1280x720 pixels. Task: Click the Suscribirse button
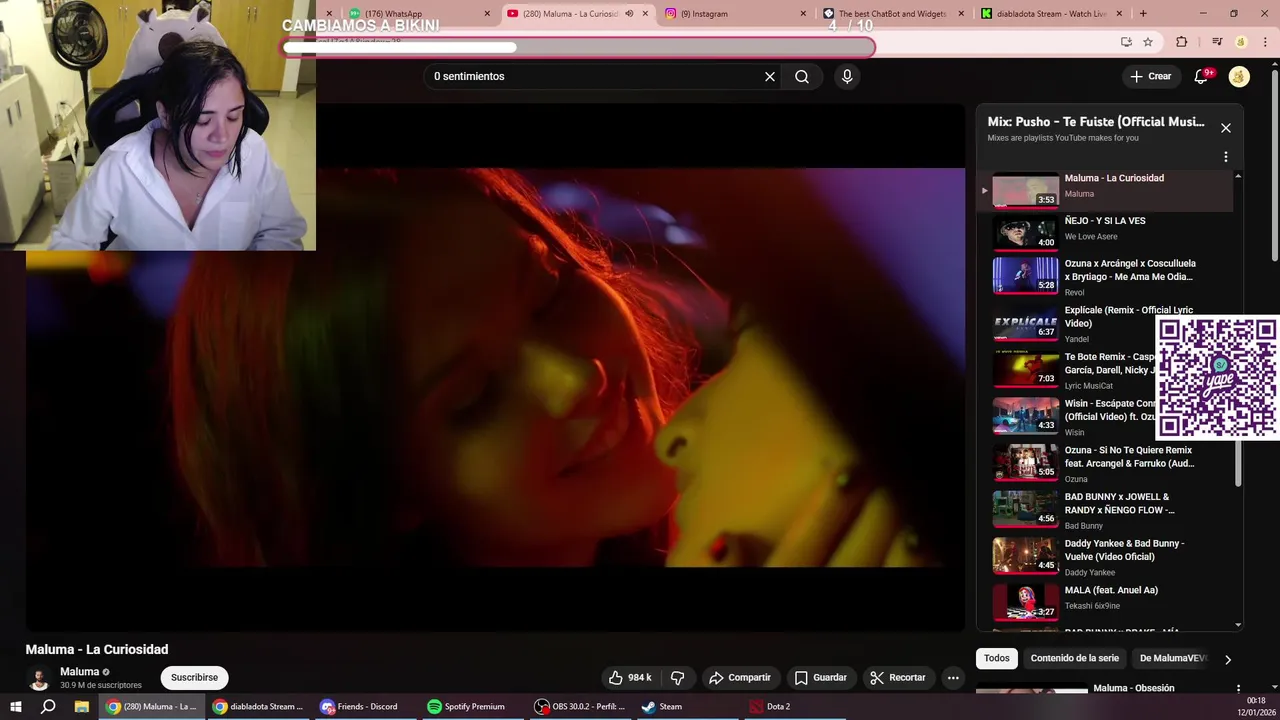pyautogui.click(x=194, y=677)
